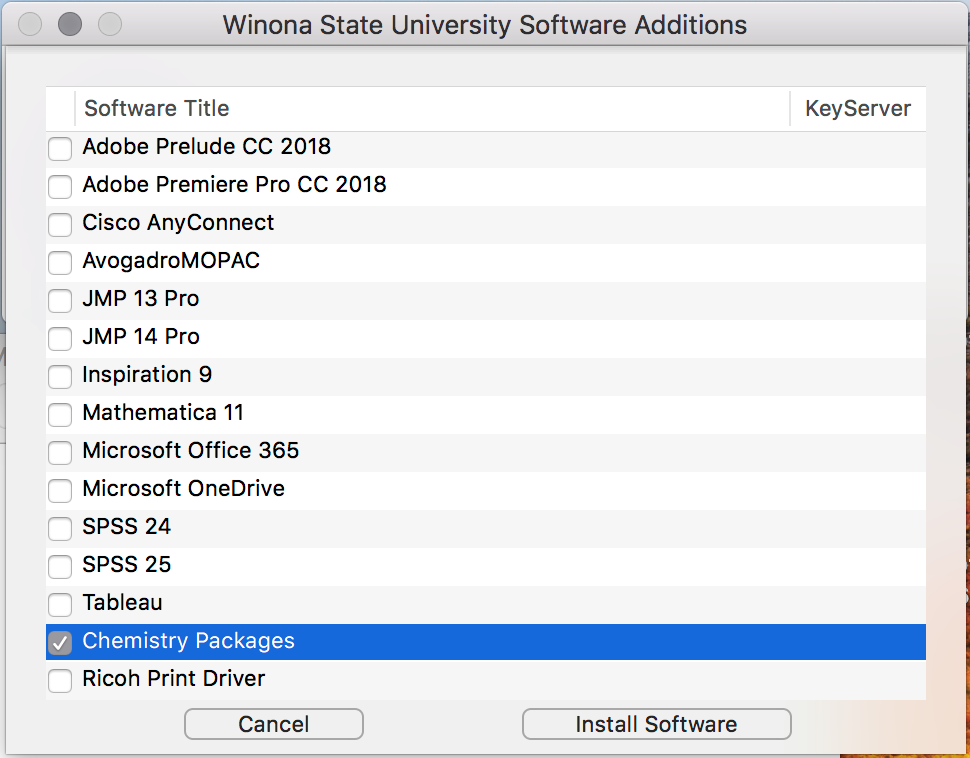Image resolution: width=970 pixels, height=758 pixels.
Task: Select the Microsoft Office 365 checkbox
Action: coord(61,453)
